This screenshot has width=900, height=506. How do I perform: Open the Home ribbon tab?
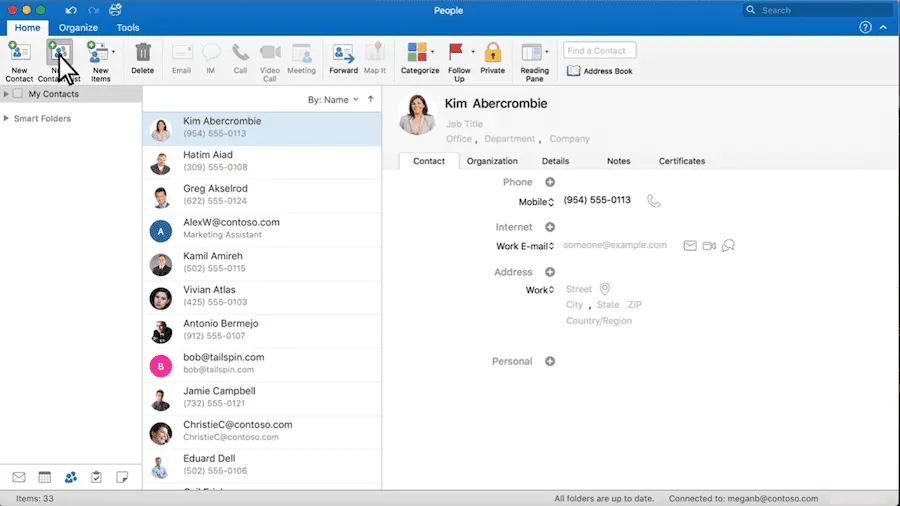(x=27, y=28)
